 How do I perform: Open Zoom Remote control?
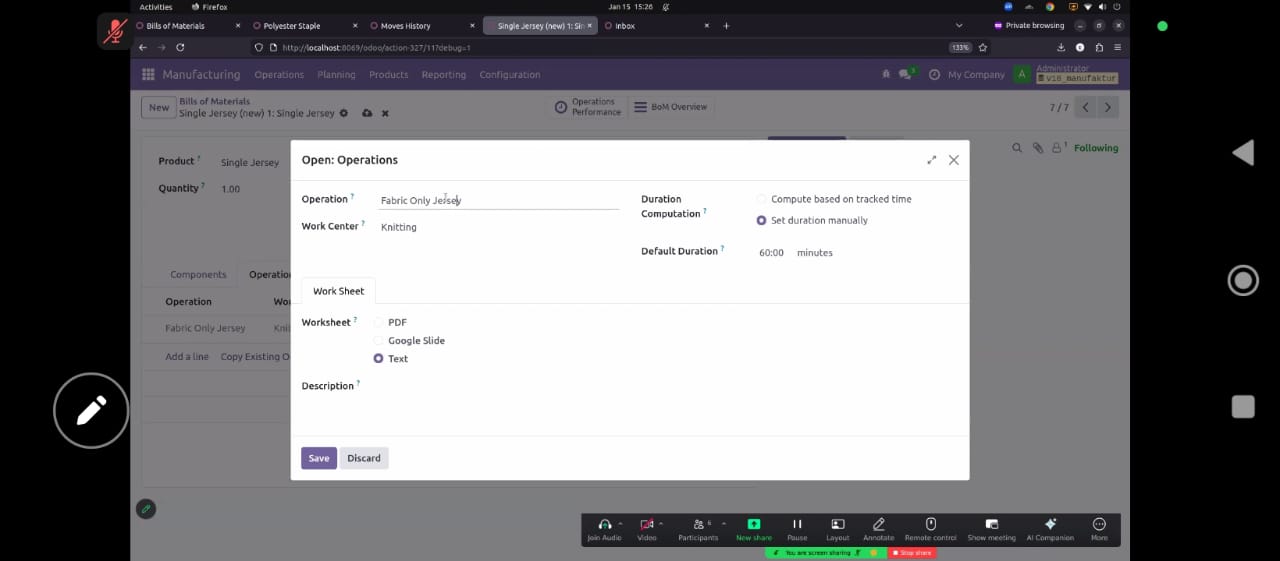930,525
